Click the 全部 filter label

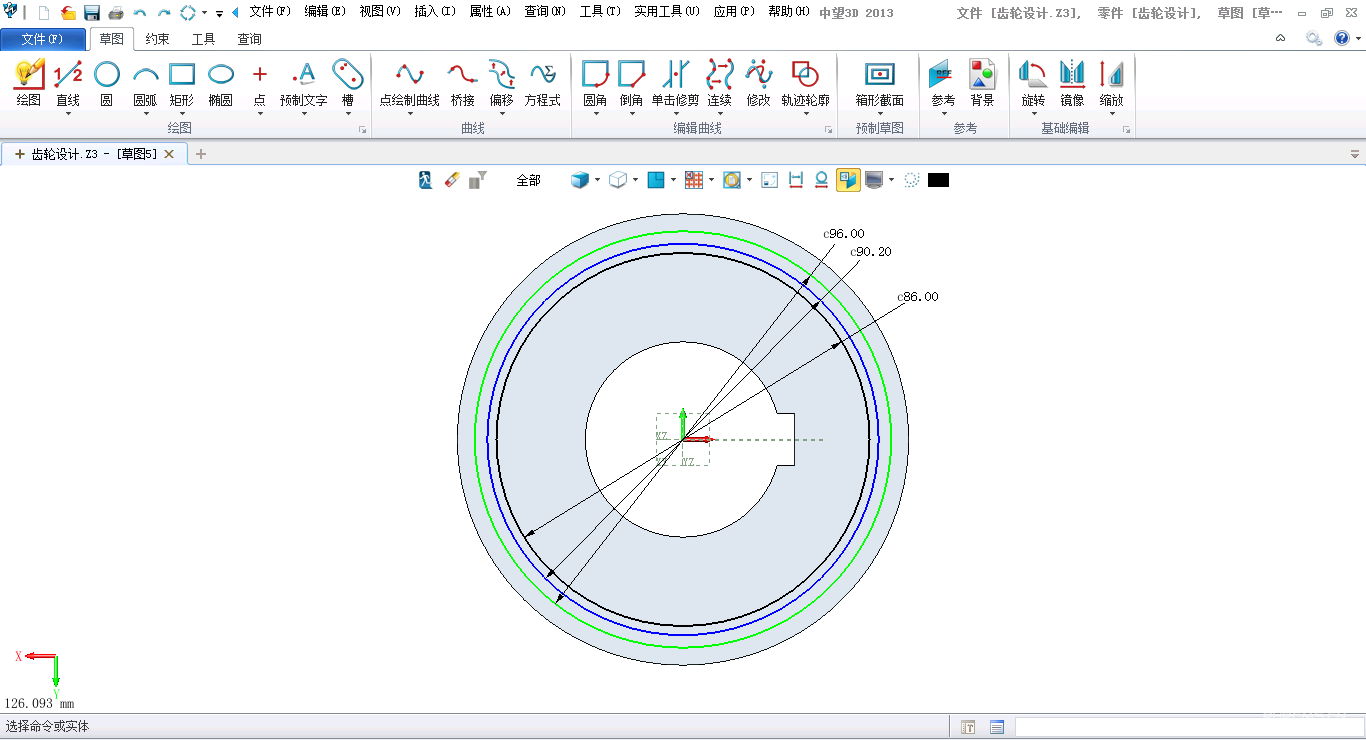point(528,181)
